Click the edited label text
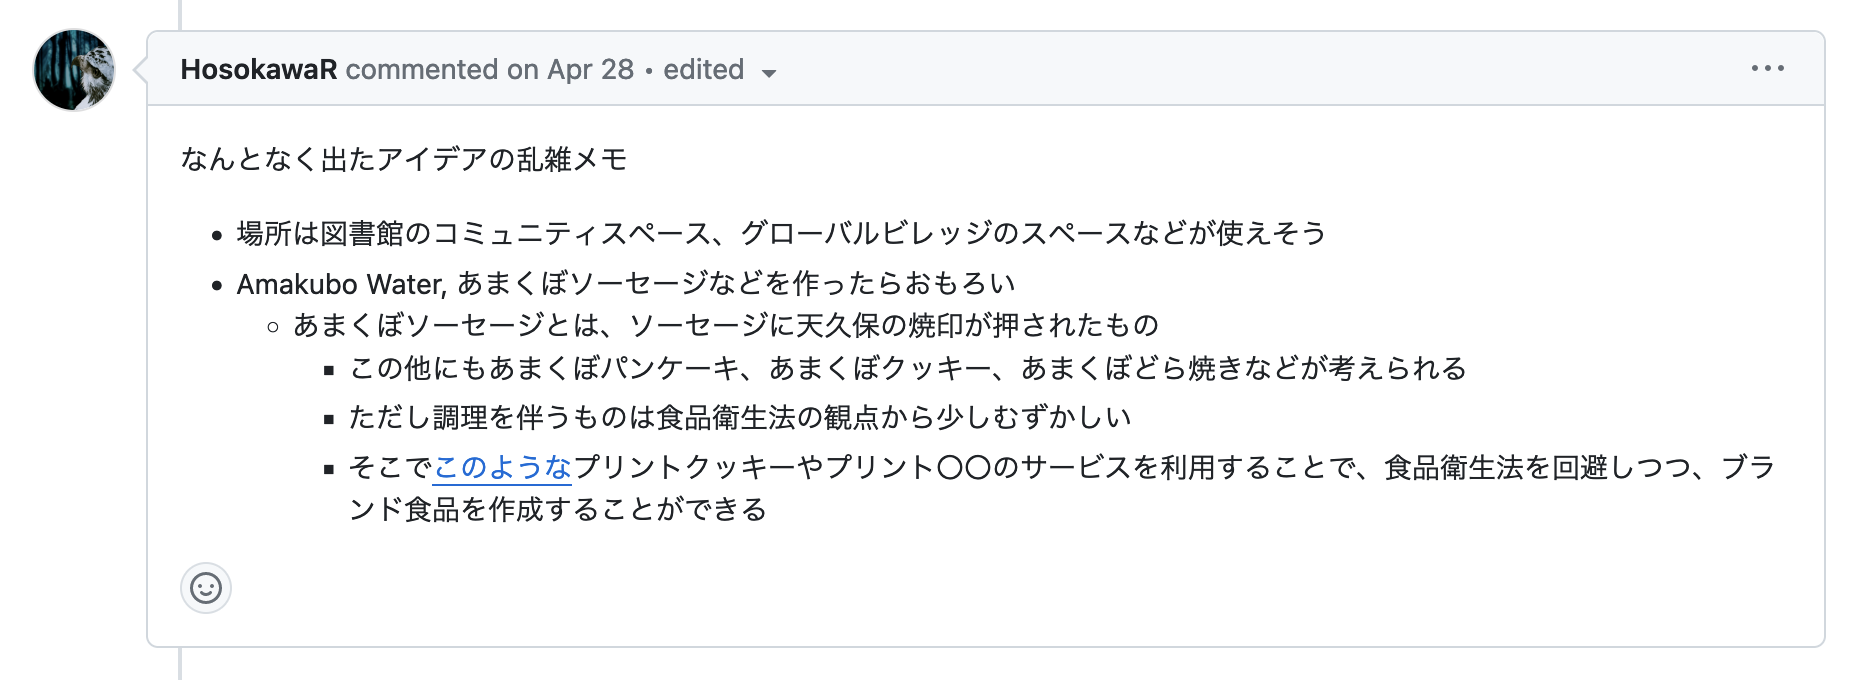 click(704, 69)
